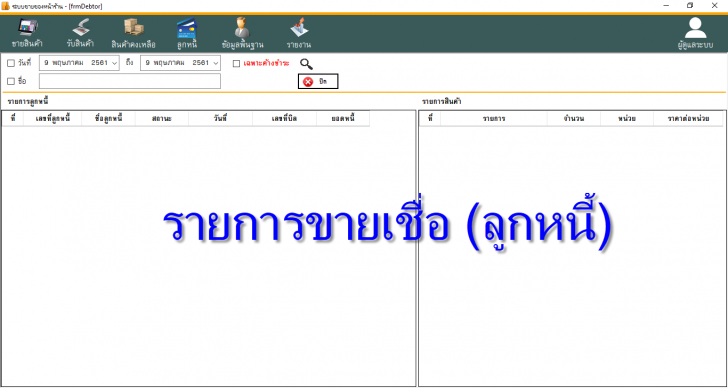
Task: Open the สินค้าคงเหลือ (stock) boxes icon
Action: coord(133,33)
